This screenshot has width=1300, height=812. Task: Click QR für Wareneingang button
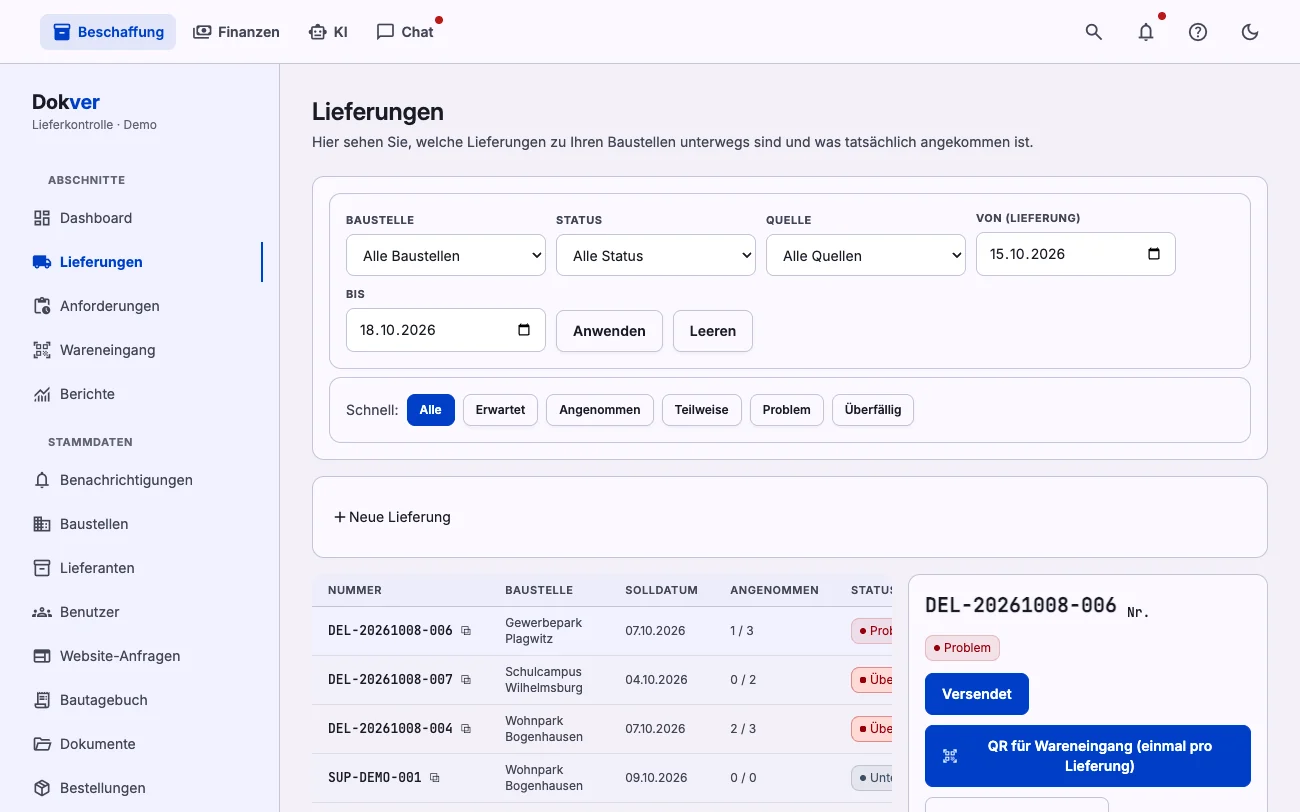pyautogui.click(x=1088, y=756)
